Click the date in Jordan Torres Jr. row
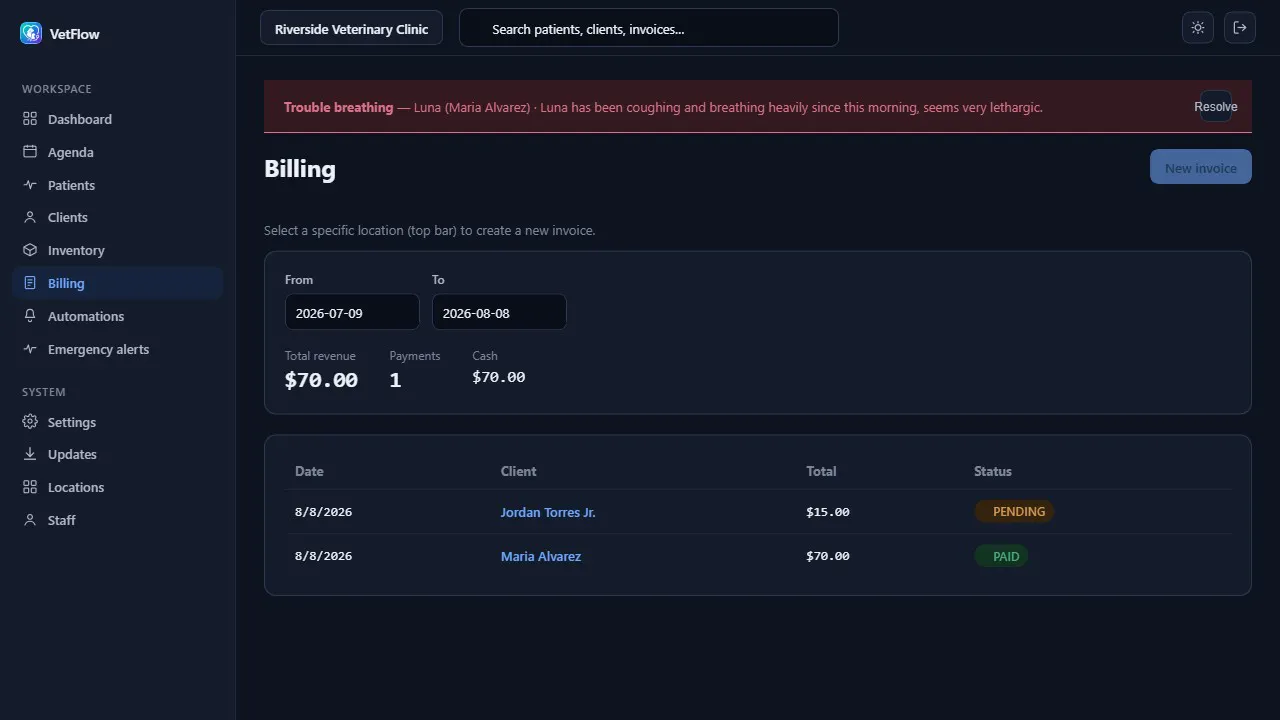Viewport: 1280px width, 720px height. 323,512
